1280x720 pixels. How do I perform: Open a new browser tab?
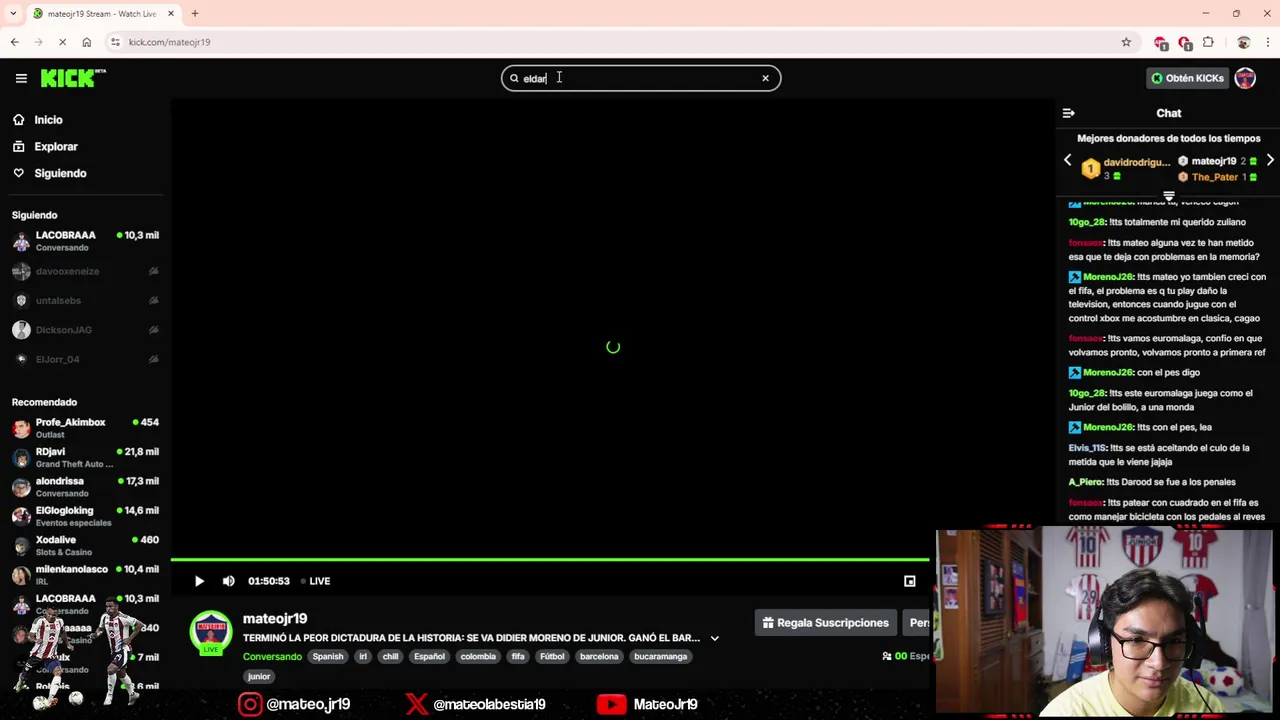point(195,14)
